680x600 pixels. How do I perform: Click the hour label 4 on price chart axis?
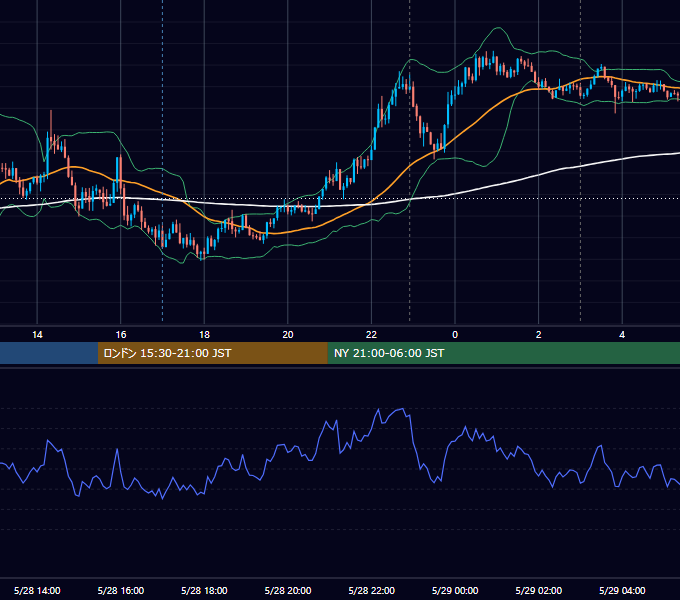pyautogui.click(x=622, y=334)
